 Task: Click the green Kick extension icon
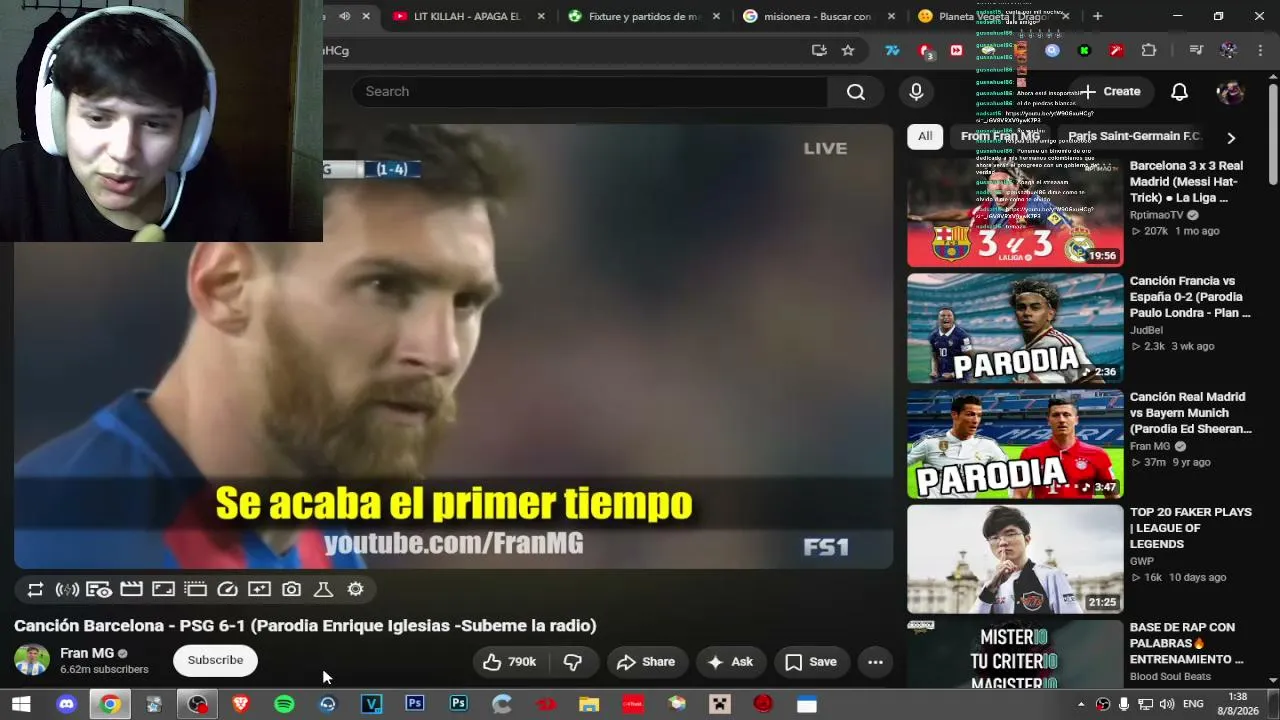click(1084, 50)
